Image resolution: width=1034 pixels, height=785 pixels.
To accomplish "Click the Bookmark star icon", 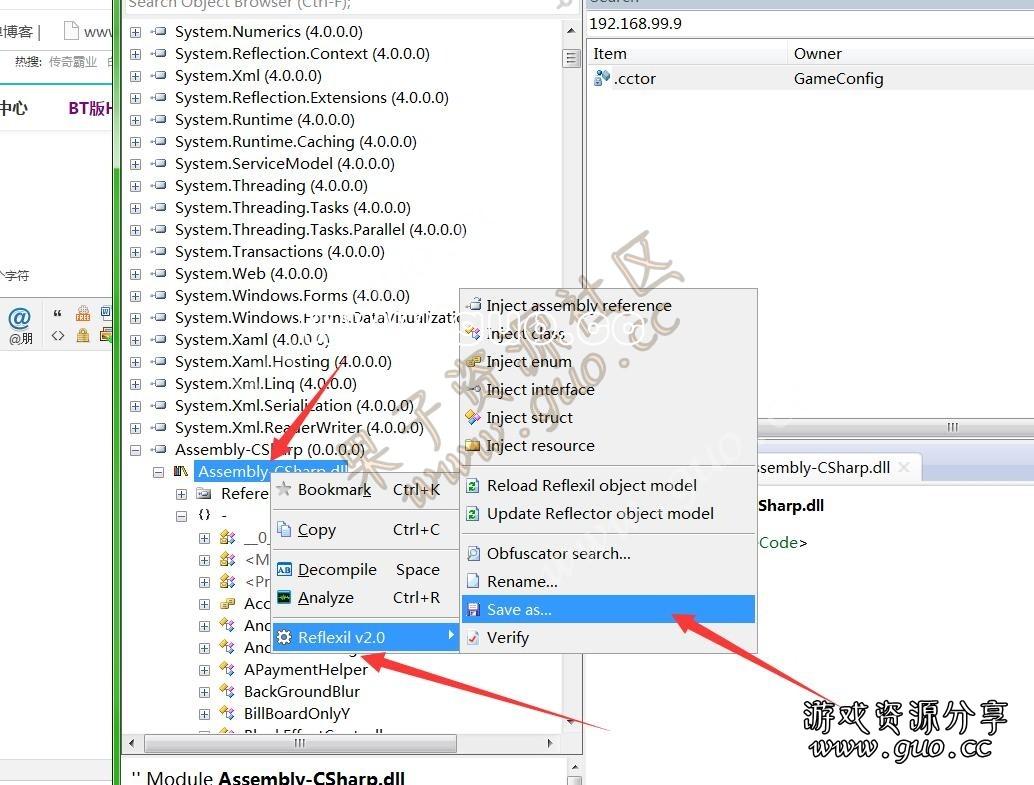I will click(x=284, y=489).
